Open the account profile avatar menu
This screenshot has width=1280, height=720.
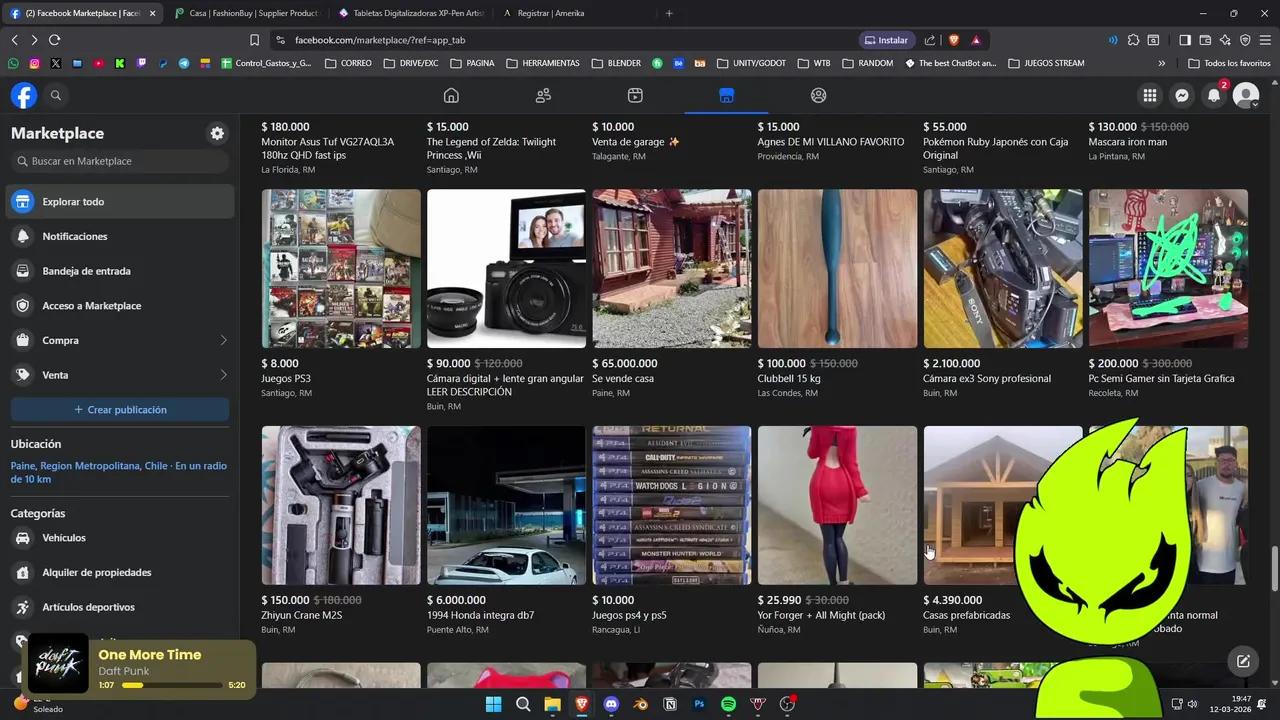click(1246, 95)
